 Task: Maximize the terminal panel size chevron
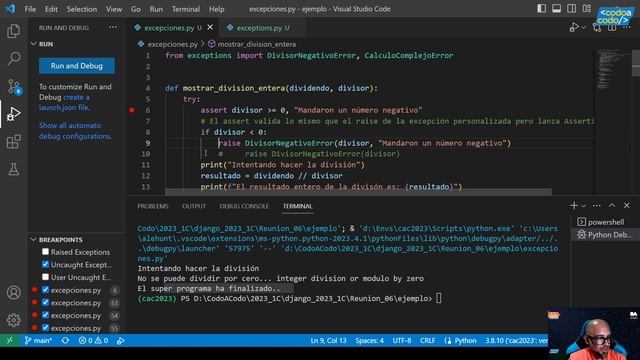(612, 206)
